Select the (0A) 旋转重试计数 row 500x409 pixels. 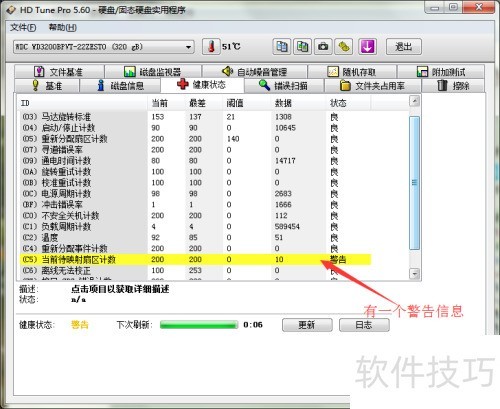pyautogui.click(x=195, y=172)
